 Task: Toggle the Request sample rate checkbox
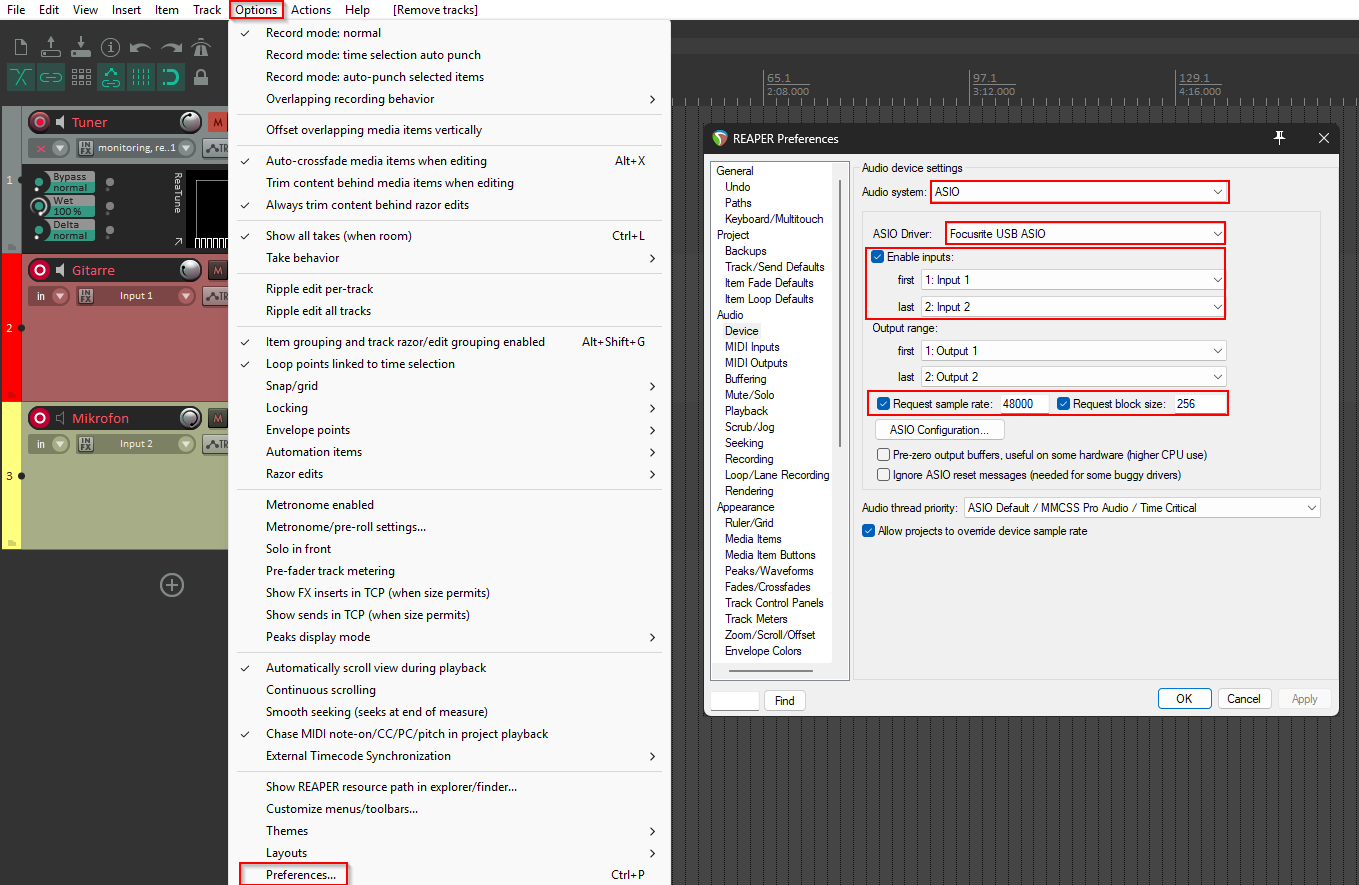pos(883,404)
